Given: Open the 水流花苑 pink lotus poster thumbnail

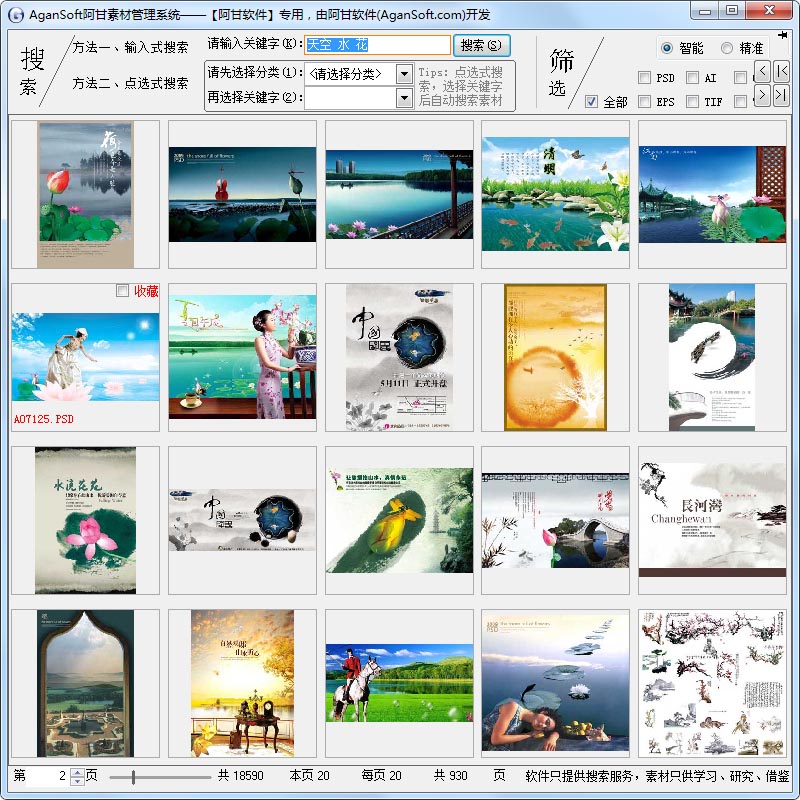Looking at the screenshot, I should point(86,520).
